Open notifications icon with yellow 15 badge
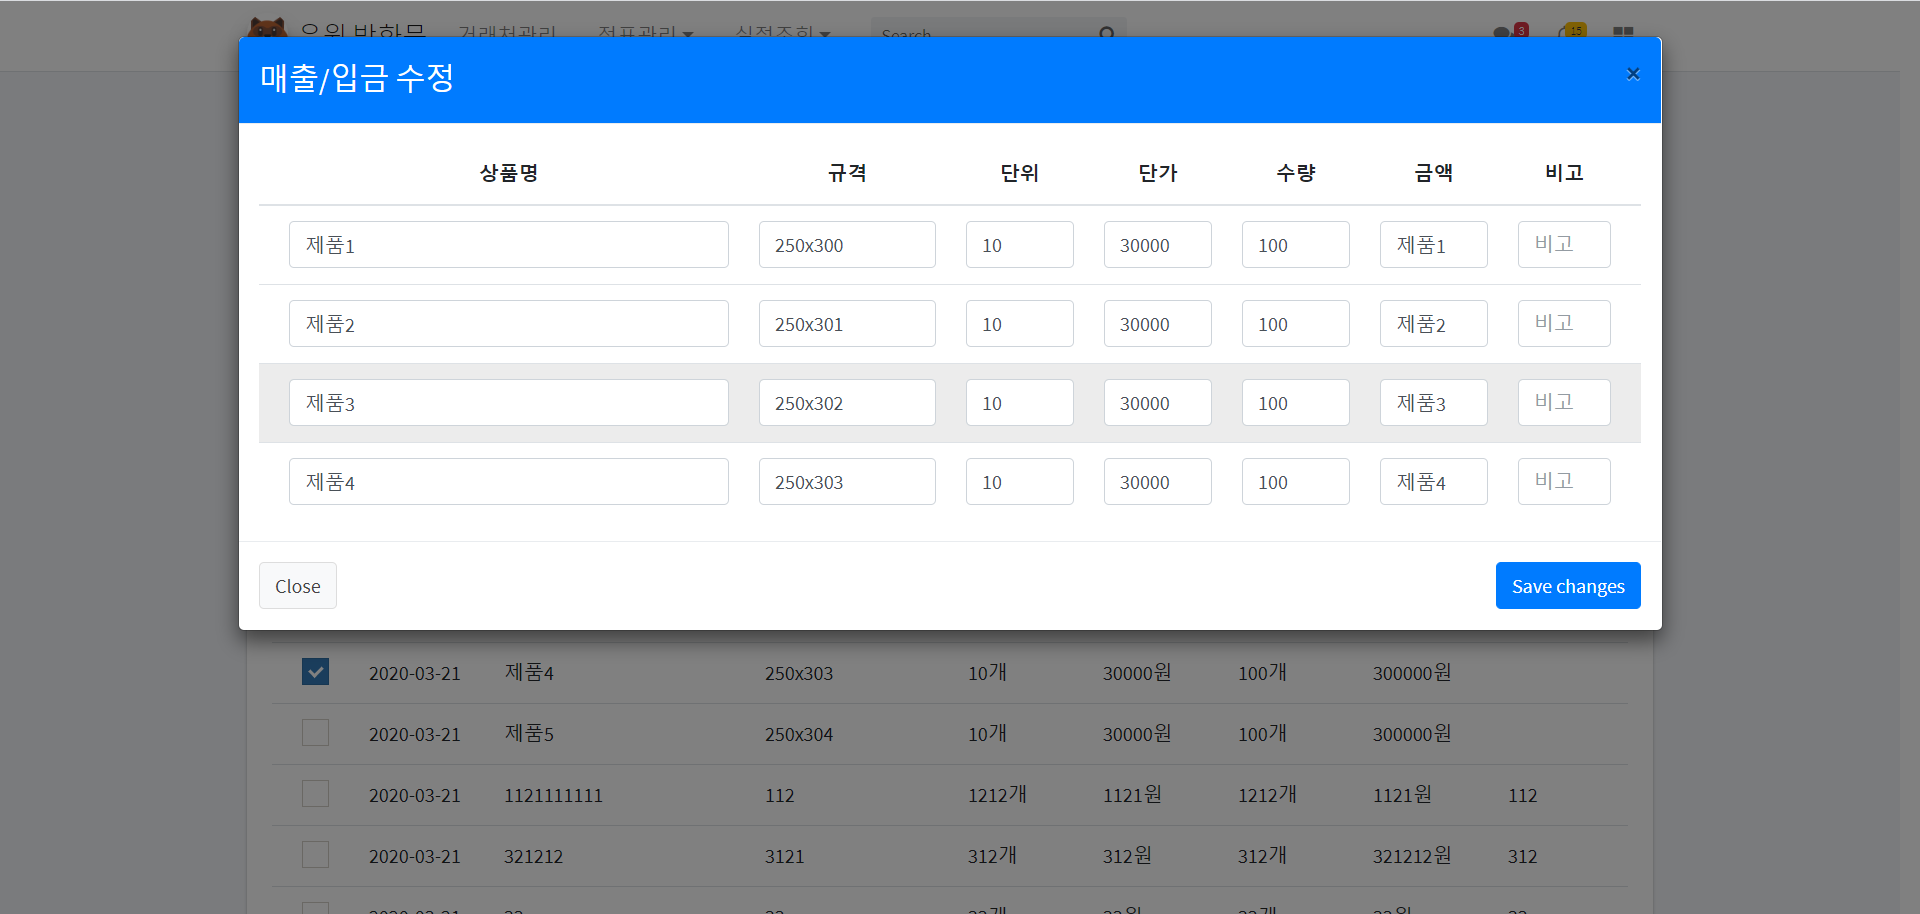Screen dimensions: 1920x914 [x=1571, y=31]
